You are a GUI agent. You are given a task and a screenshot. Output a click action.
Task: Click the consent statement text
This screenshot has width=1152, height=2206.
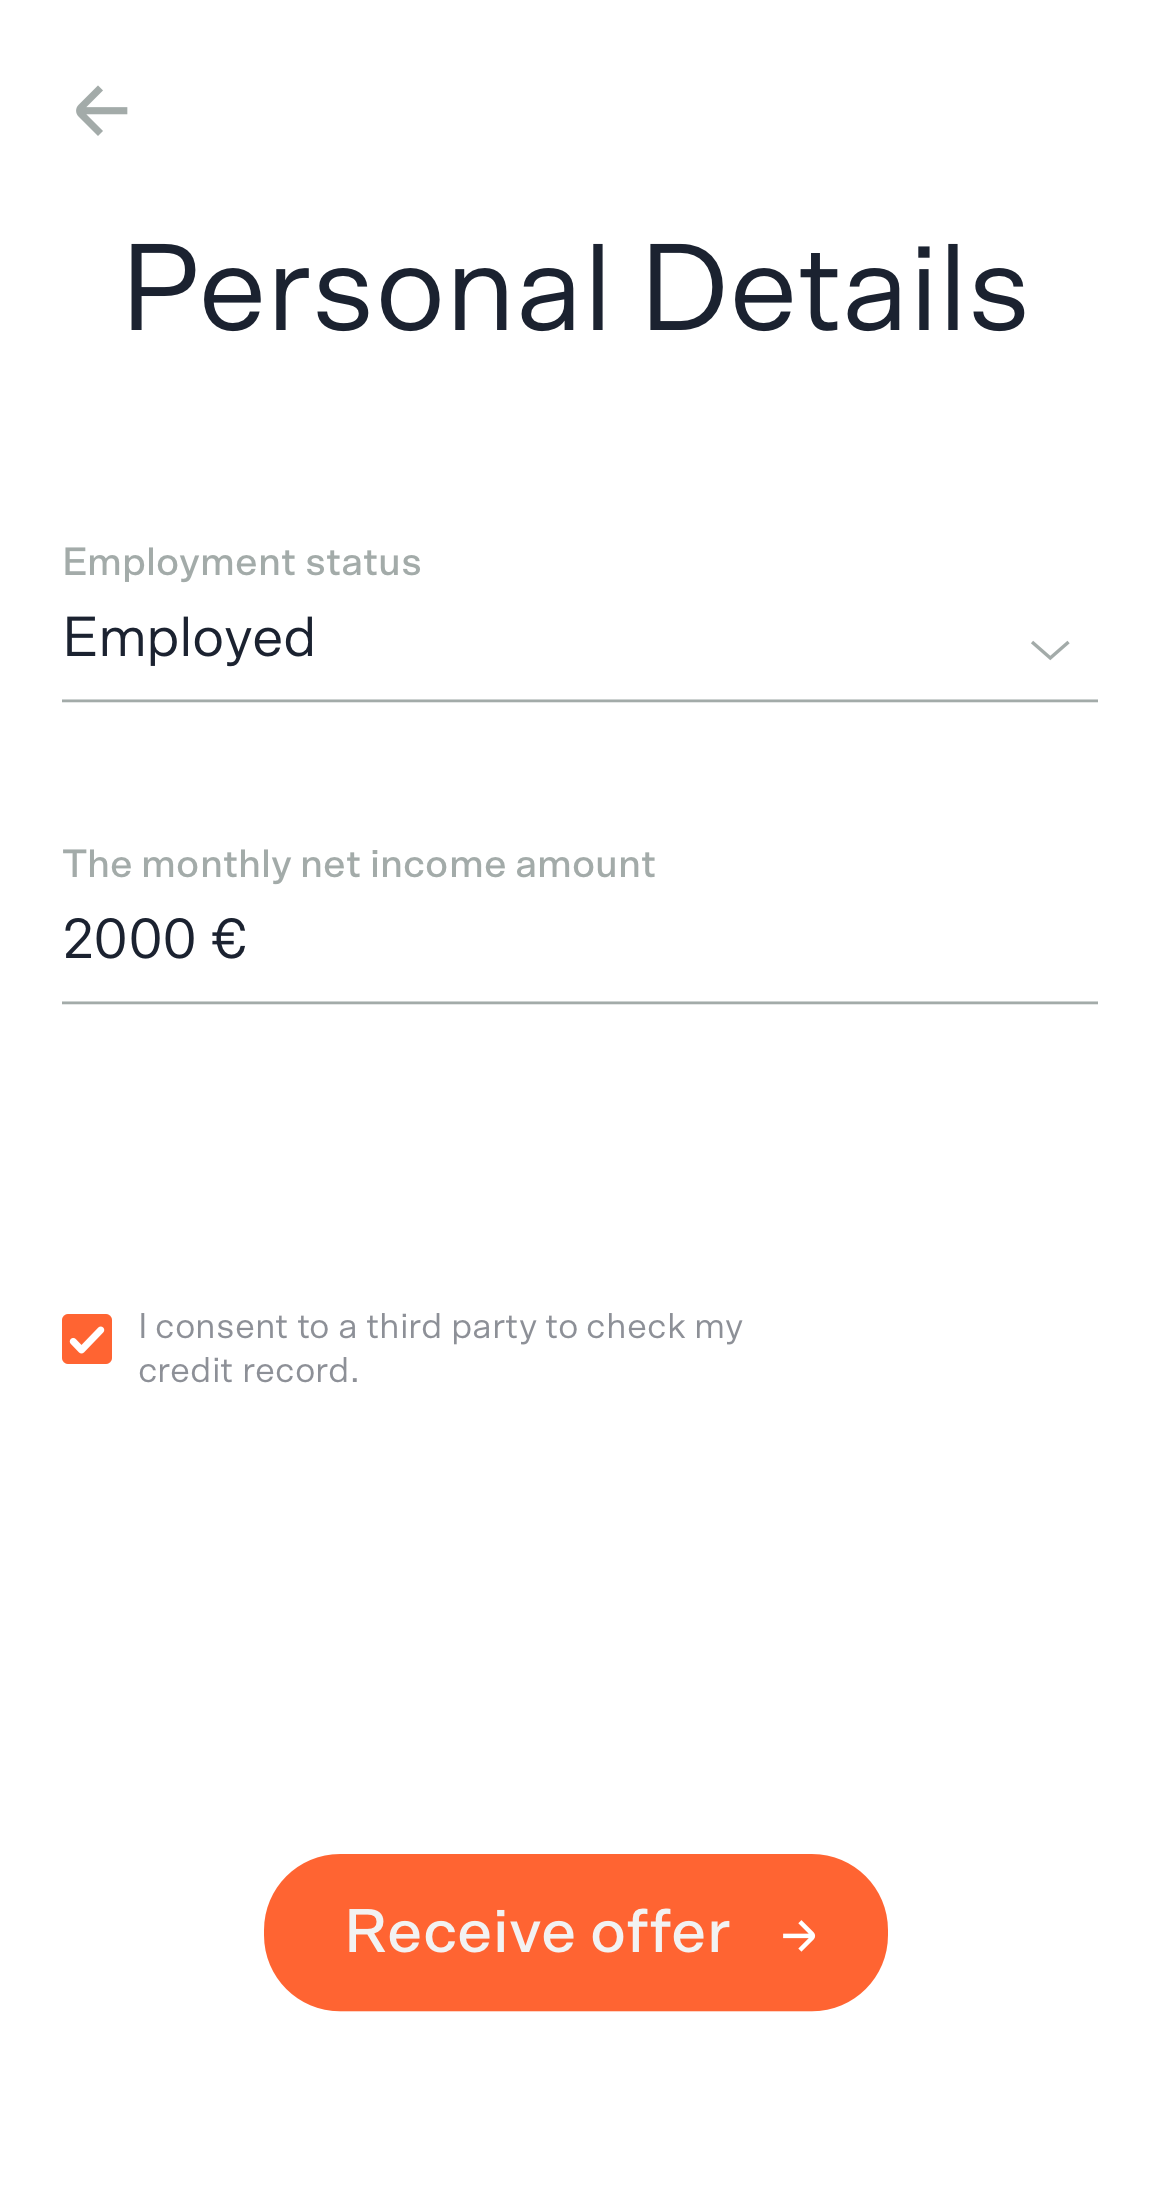(x=440, y=1346)
